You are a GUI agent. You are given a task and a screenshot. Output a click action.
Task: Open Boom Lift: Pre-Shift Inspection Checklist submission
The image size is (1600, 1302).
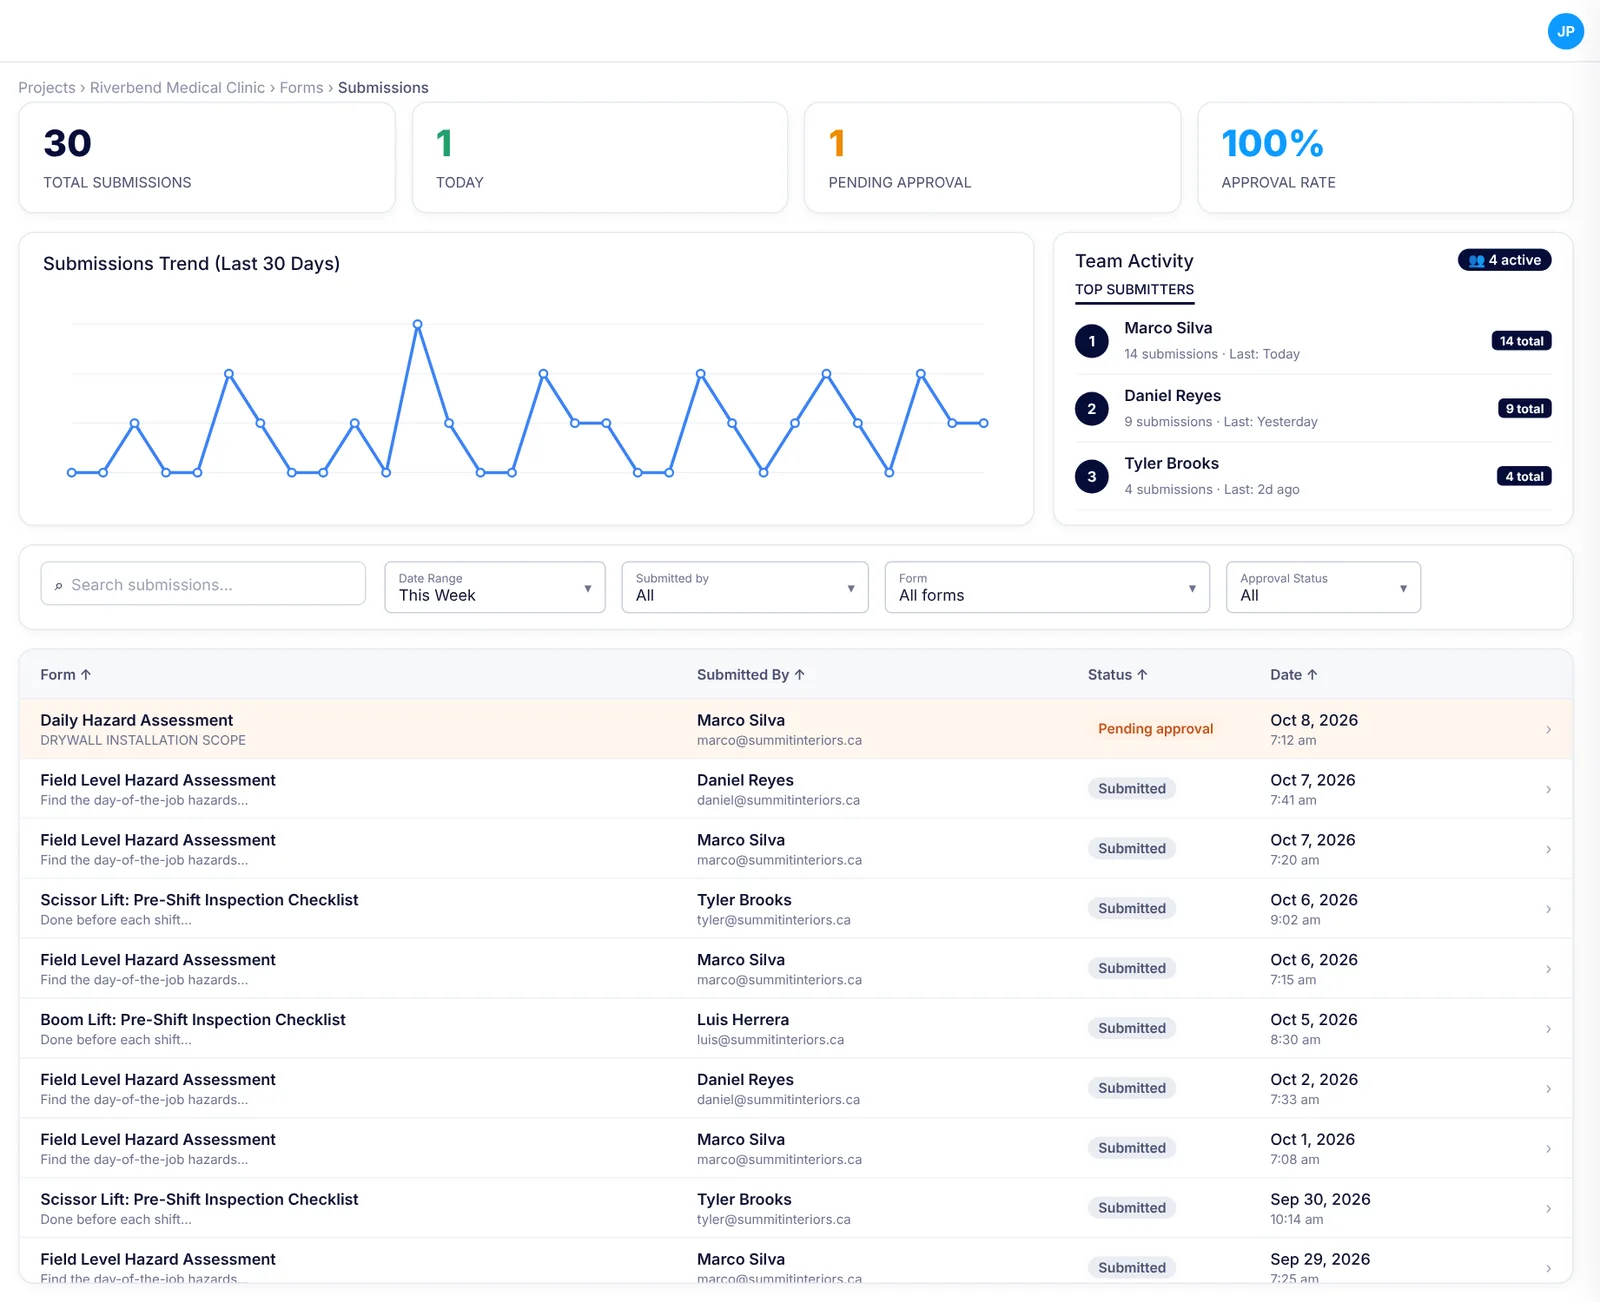click(x=796, y=1029)
